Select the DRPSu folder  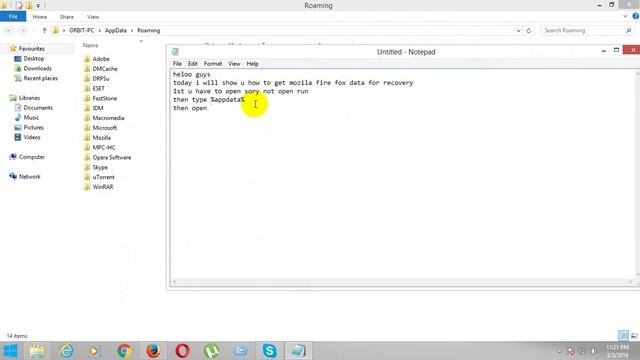(x=101, y=78)
